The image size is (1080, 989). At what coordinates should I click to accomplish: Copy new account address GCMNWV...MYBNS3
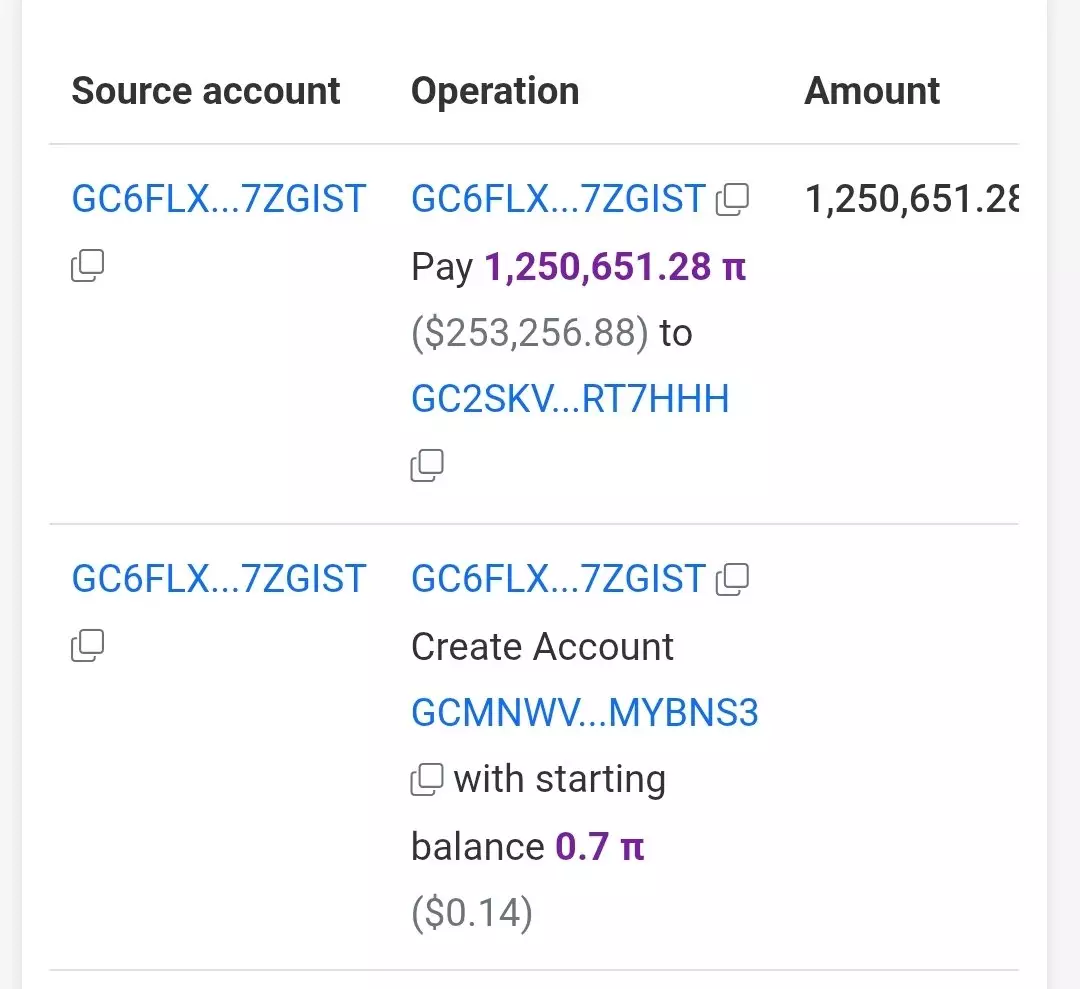427,780
